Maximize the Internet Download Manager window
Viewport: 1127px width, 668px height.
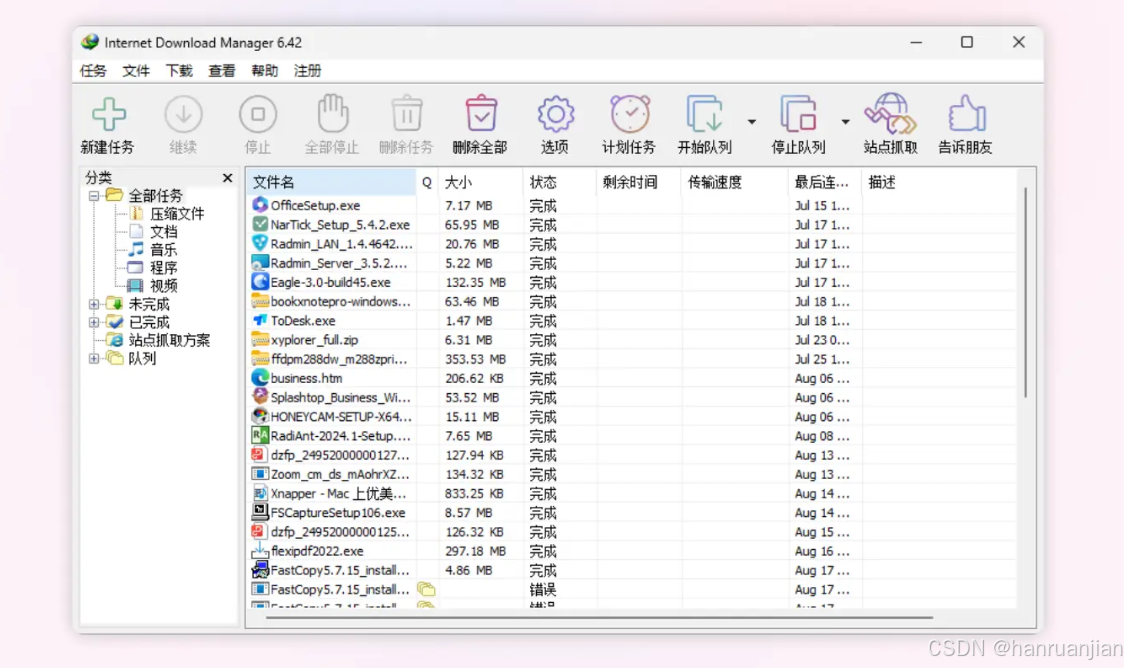tap(967, 42)
